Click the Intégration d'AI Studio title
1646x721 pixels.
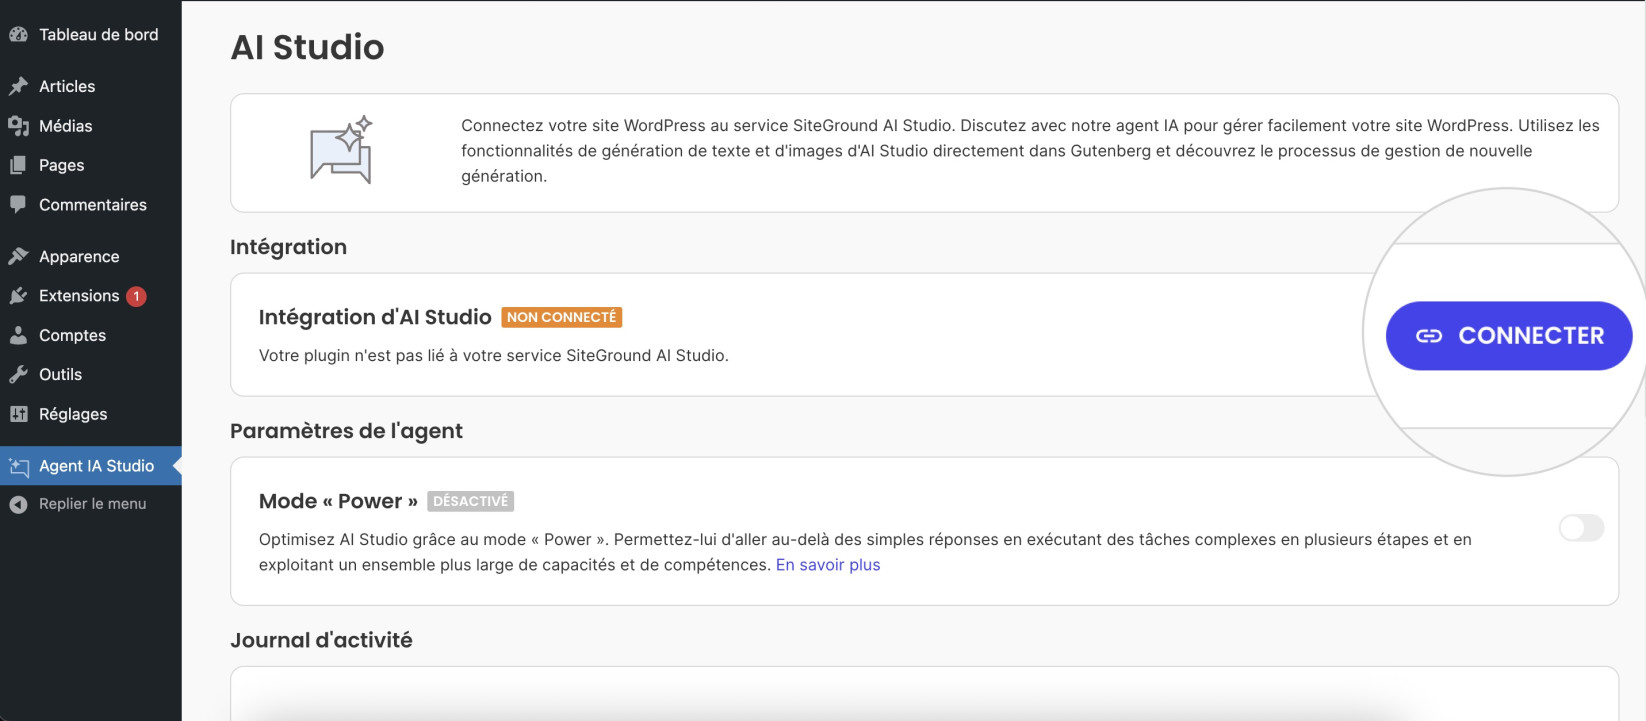pos(375,317)
